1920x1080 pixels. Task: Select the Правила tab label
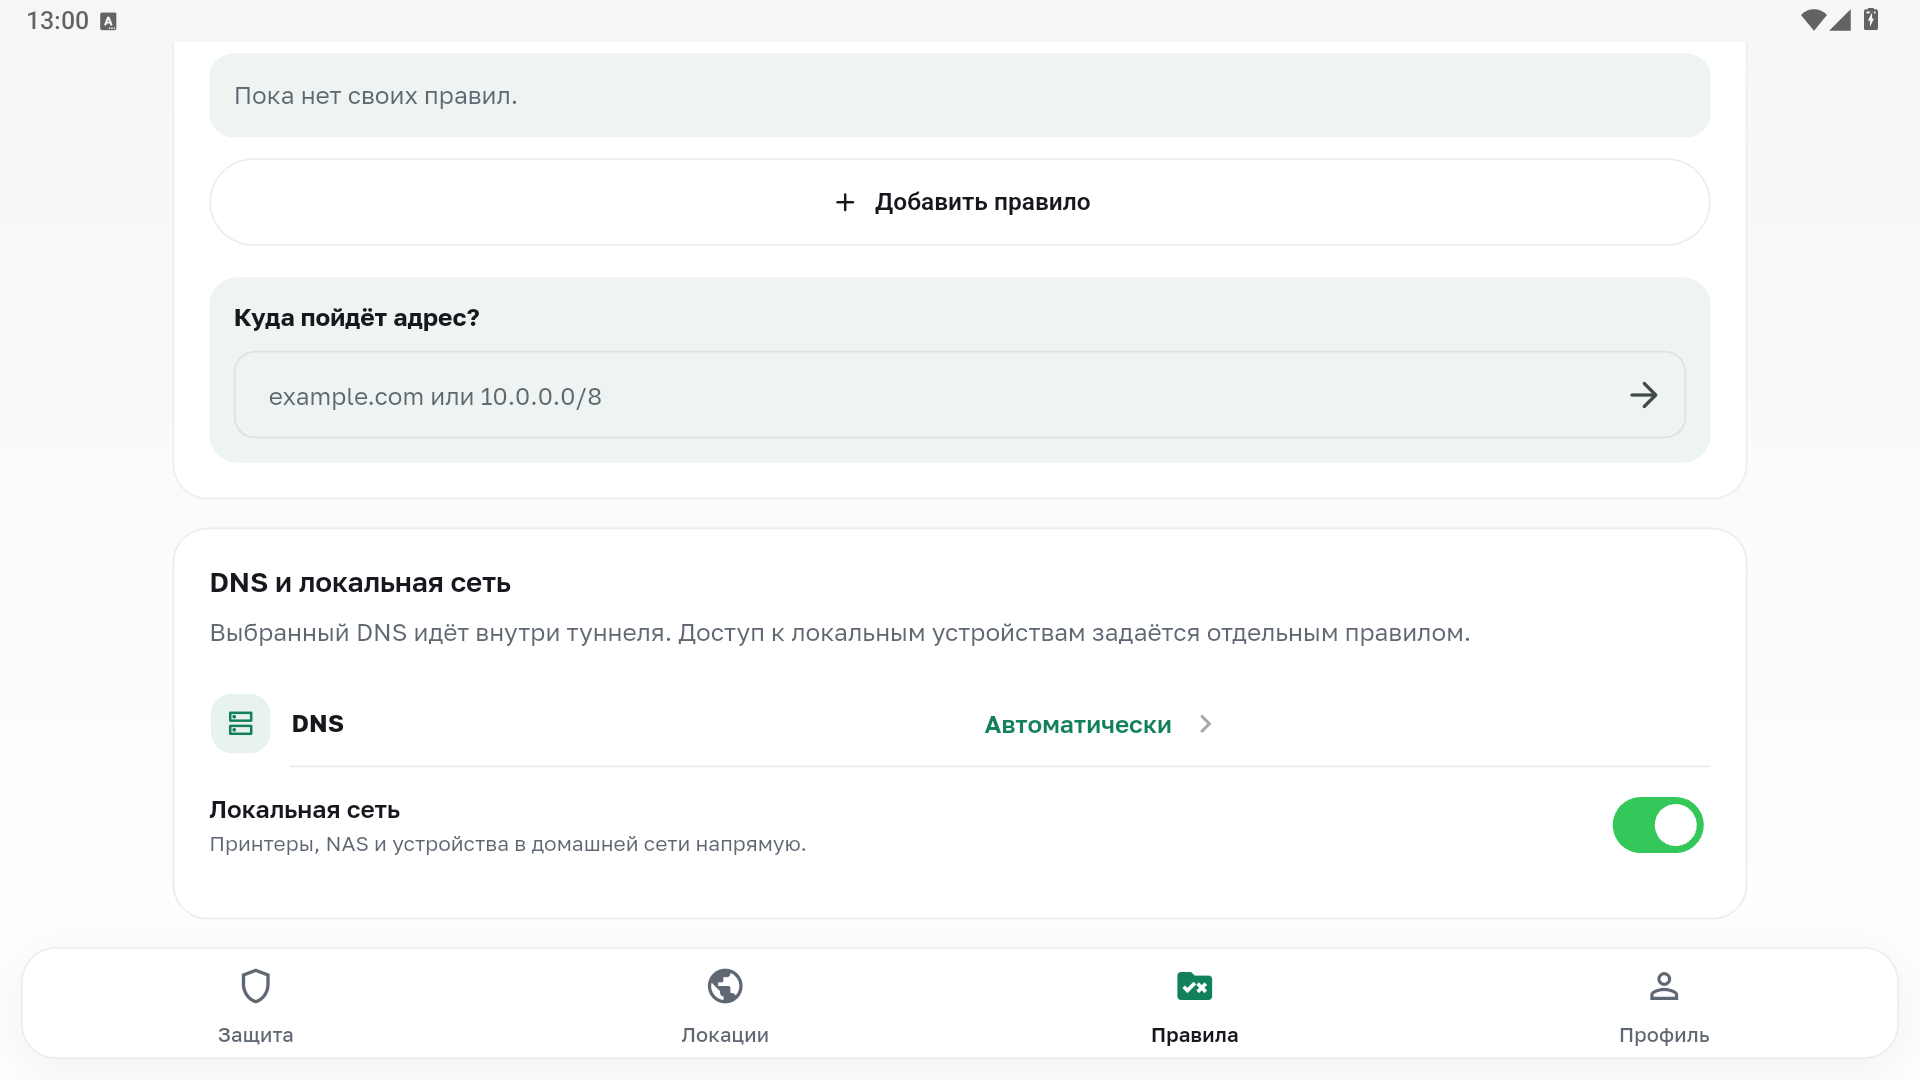coord(1194,1035)
